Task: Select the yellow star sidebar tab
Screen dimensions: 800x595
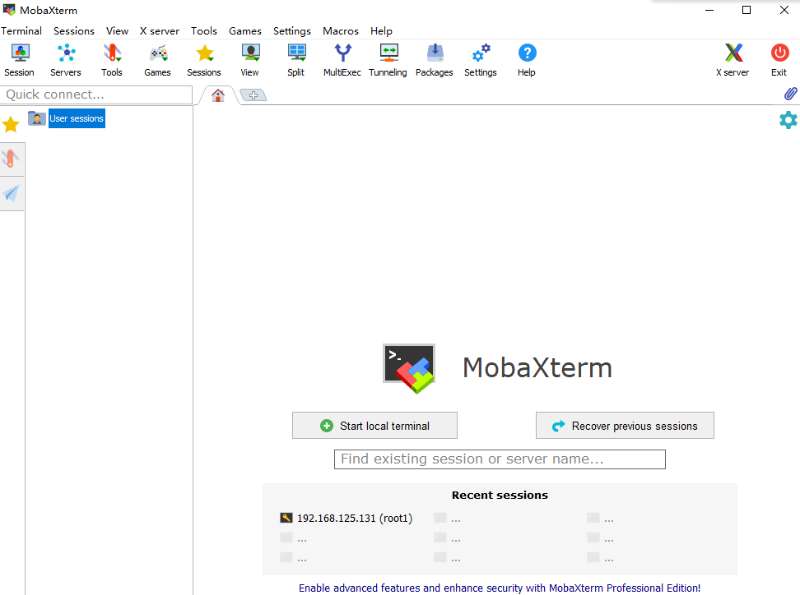Action: 11,124
